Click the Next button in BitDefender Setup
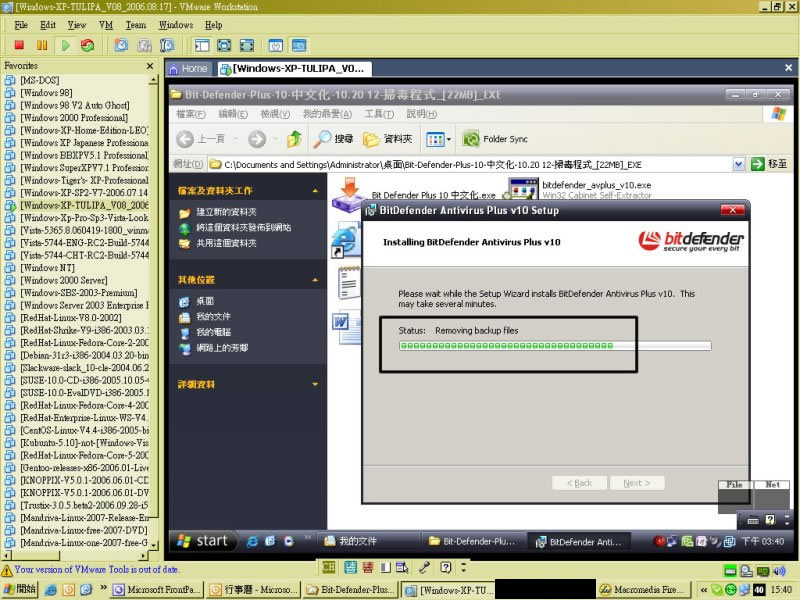The width and height of the screenshot is (800, 600). (x=637, y=483)
